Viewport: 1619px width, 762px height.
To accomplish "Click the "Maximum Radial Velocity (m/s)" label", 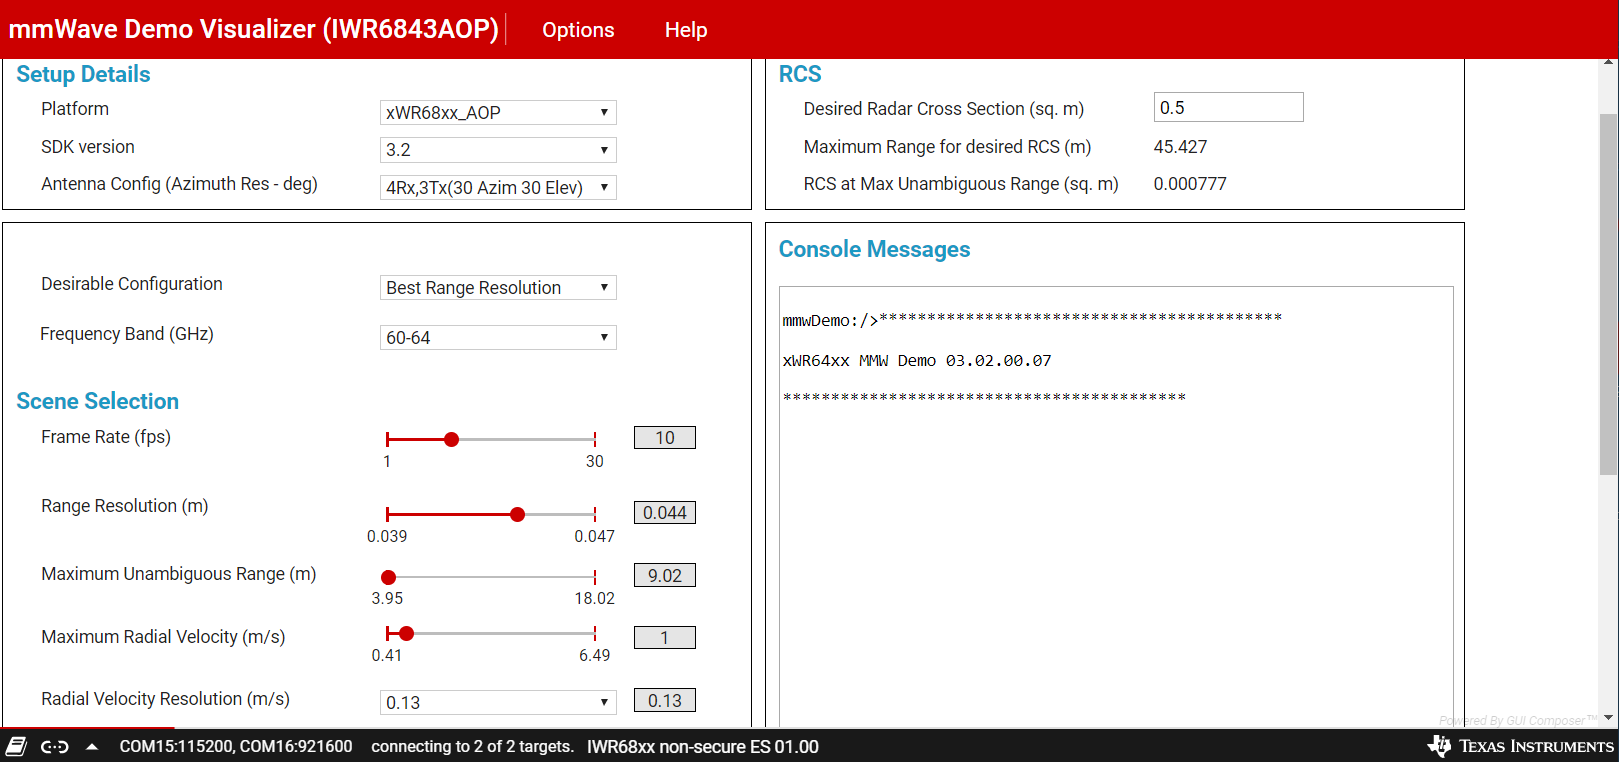I will [163, 637].
